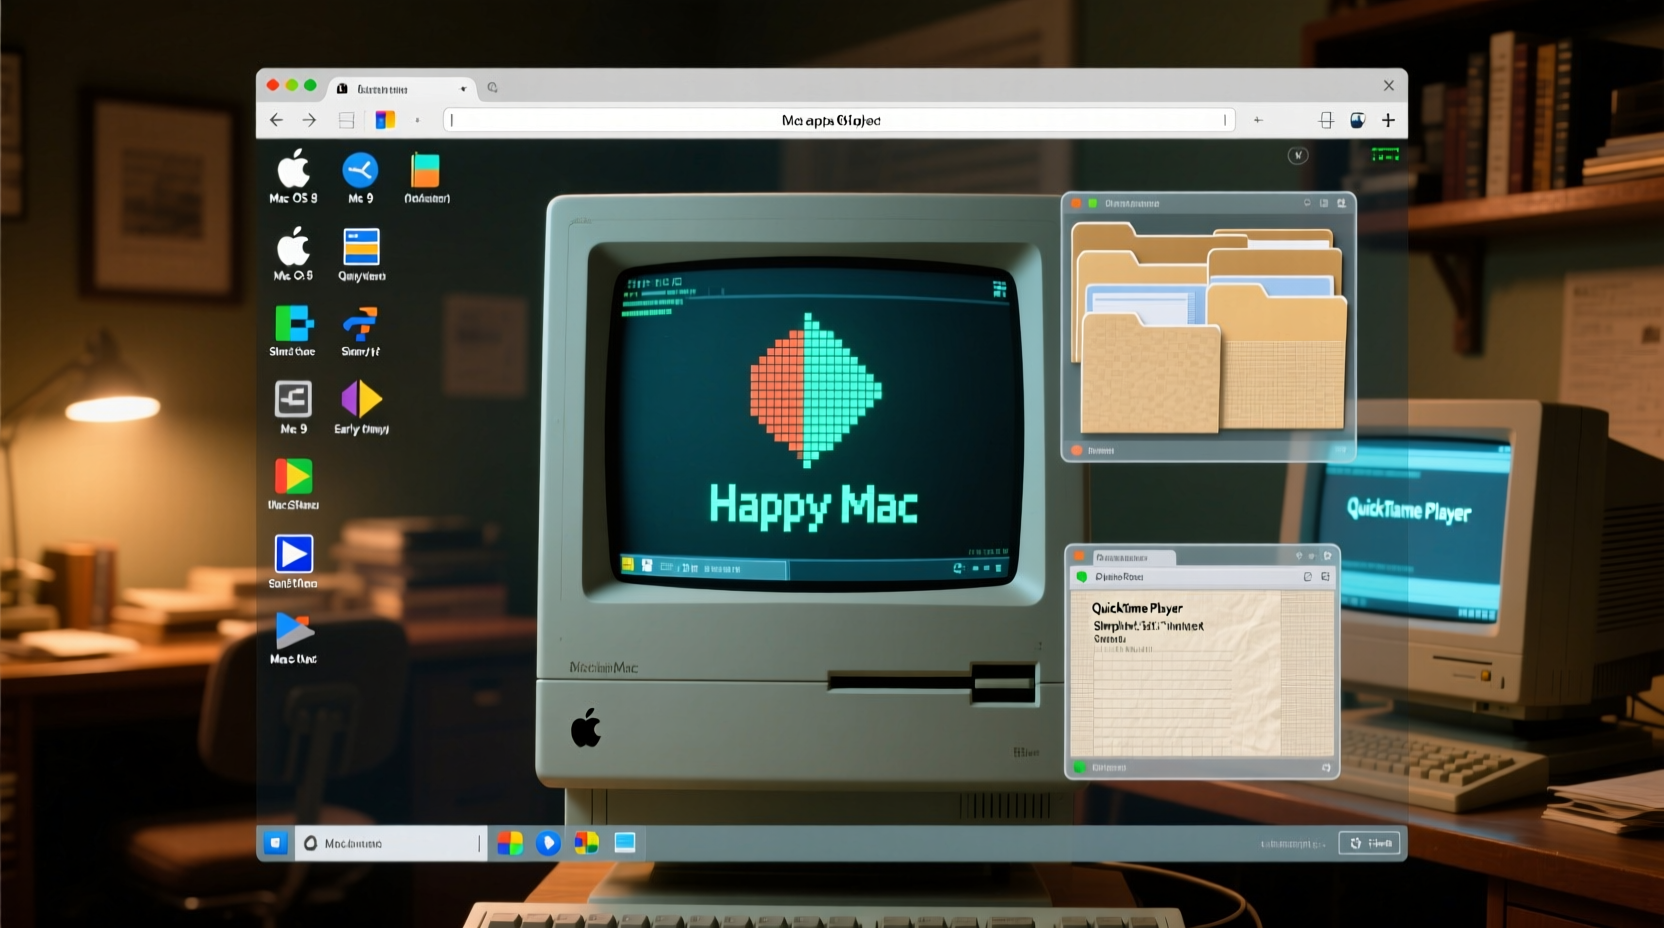Click the circled M icon near top right
This screenshot has height=928, width=1664.
coord(1298,155)
